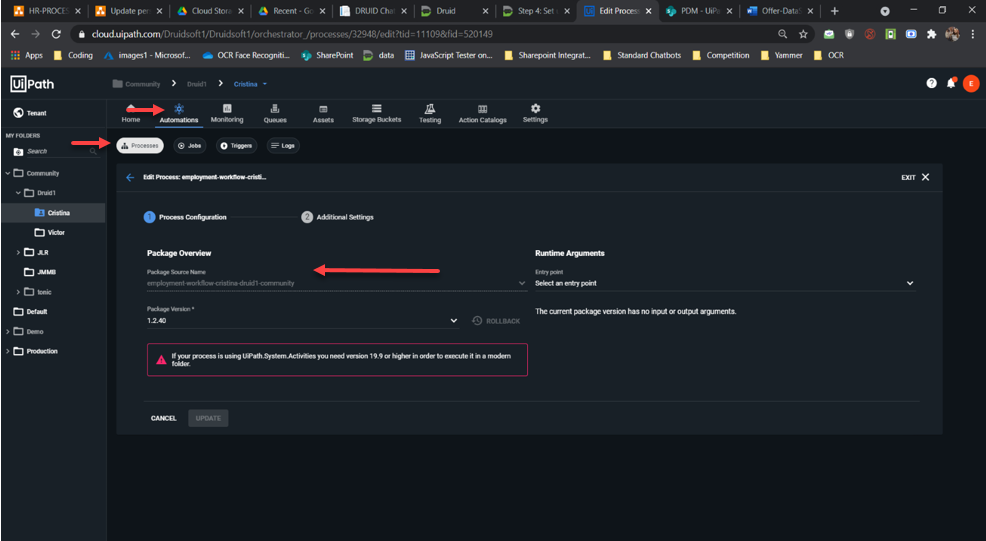Click the browser address bar

click(428, 34)
